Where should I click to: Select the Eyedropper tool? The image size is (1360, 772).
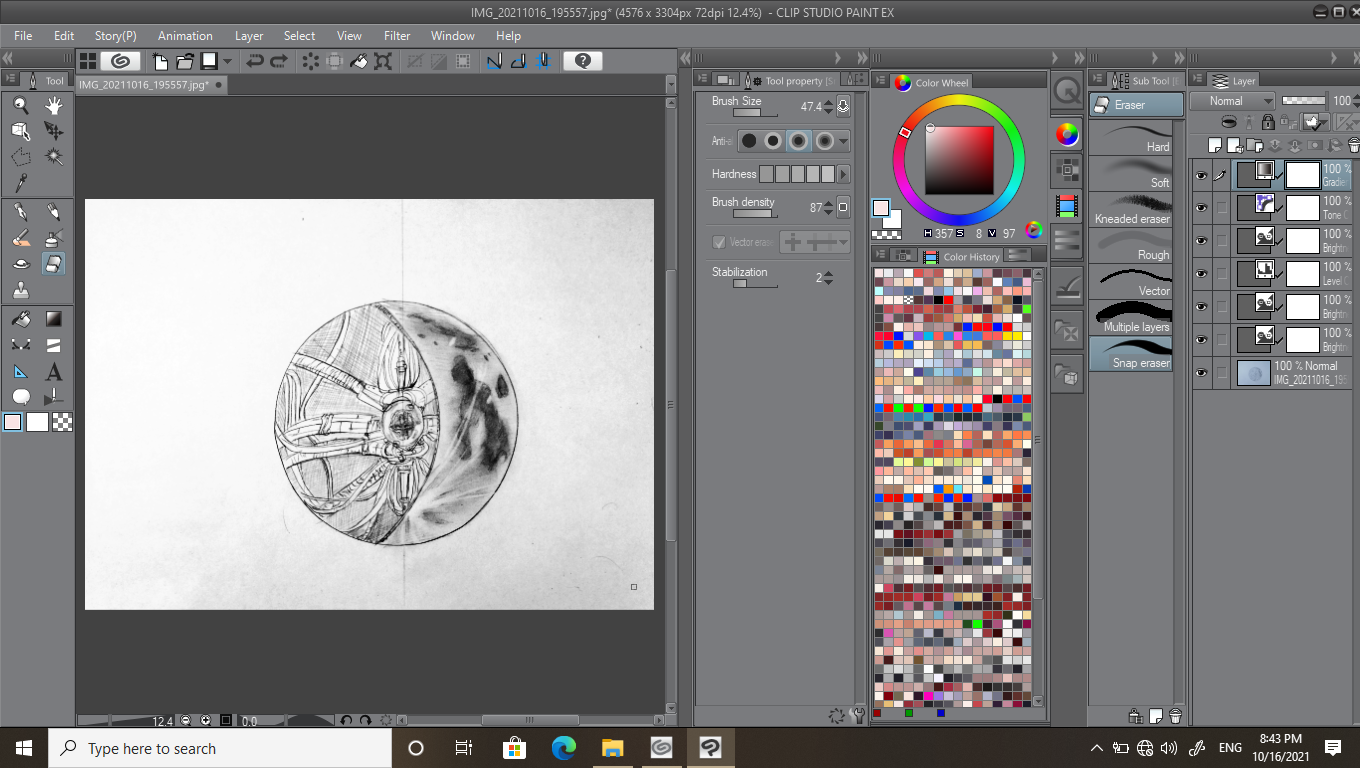coord(21,183)
